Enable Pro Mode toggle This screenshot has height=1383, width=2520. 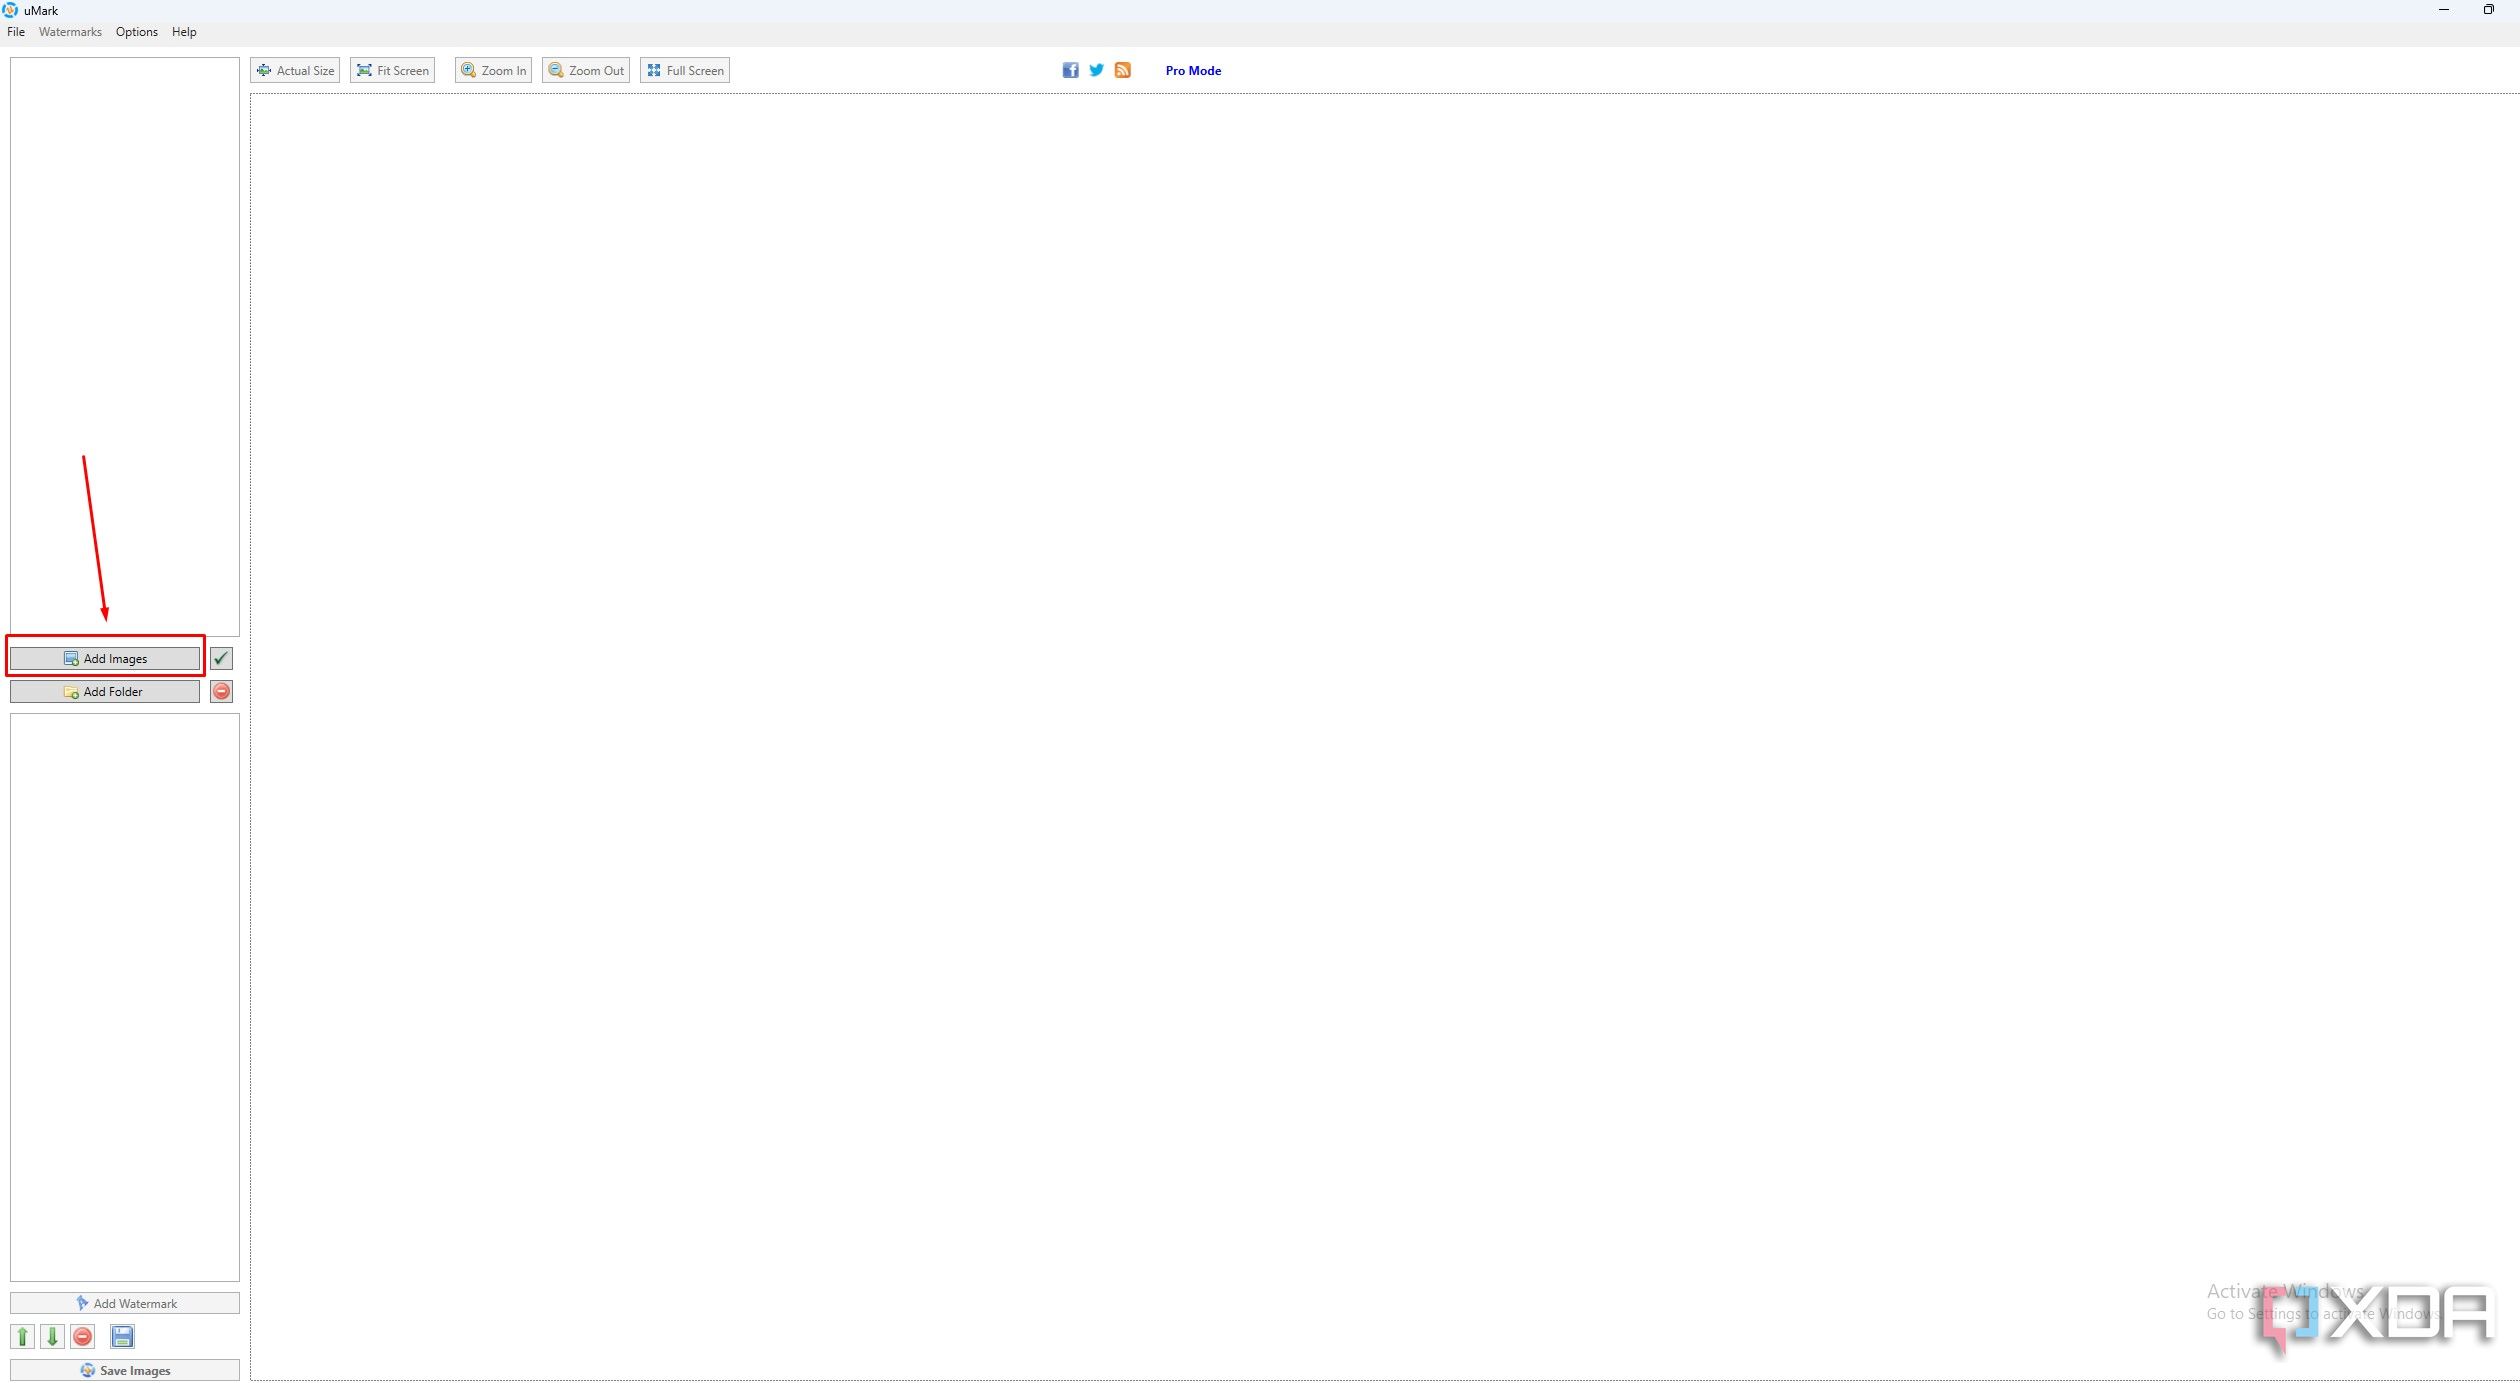click(x=1194, y=70)
